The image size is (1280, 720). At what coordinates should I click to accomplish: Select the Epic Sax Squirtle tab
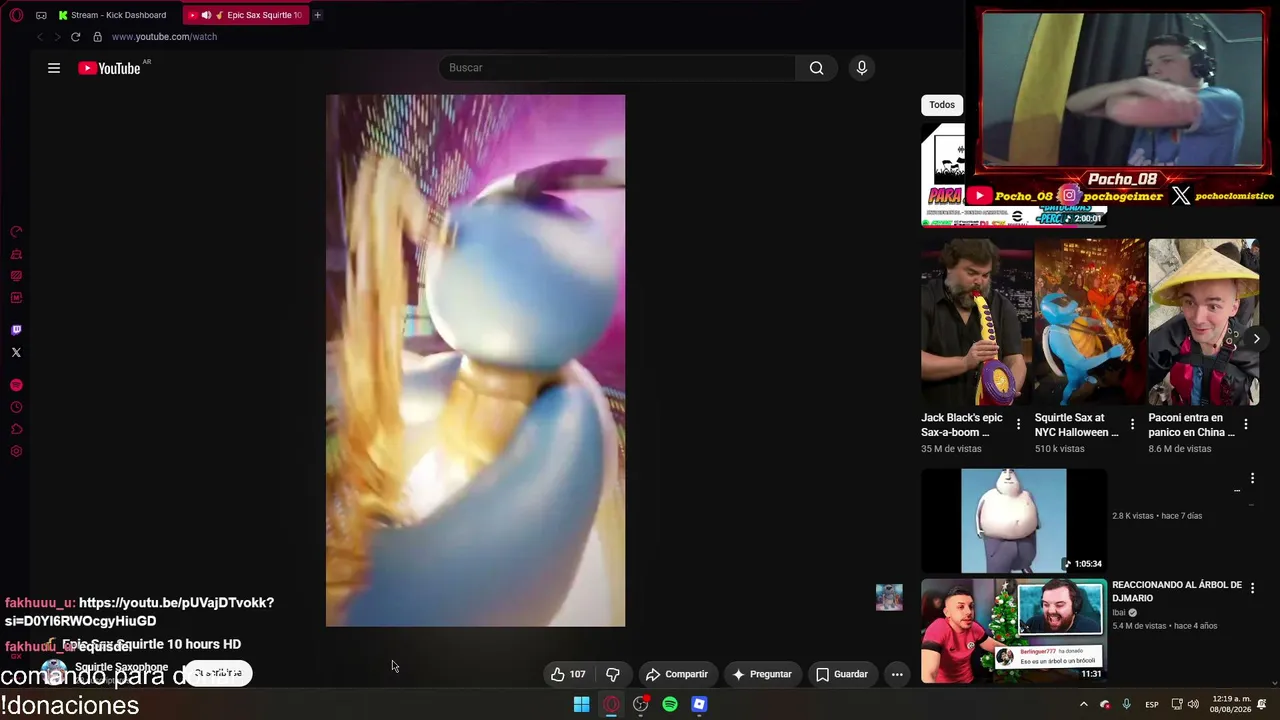[x=246, y=15]
